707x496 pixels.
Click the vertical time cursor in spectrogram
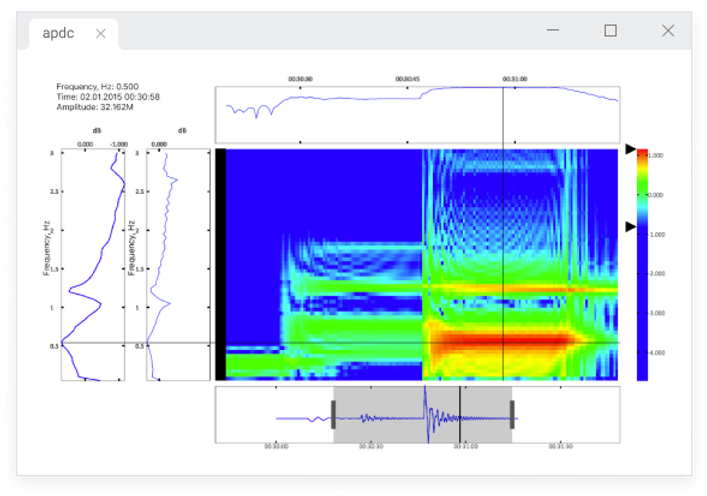pos(503,265)
